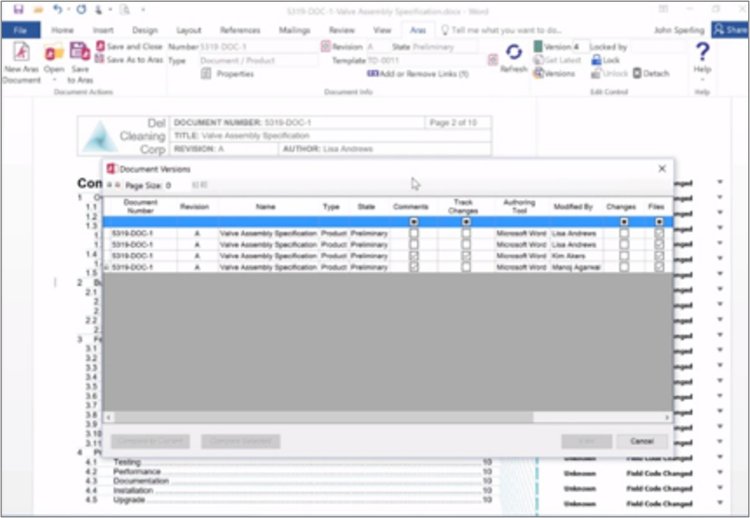Toggle Changes checkbox in Manoj Agarwal row
Image resolution: width=750 pixels, height=518 pixels.
coord(624,267)
